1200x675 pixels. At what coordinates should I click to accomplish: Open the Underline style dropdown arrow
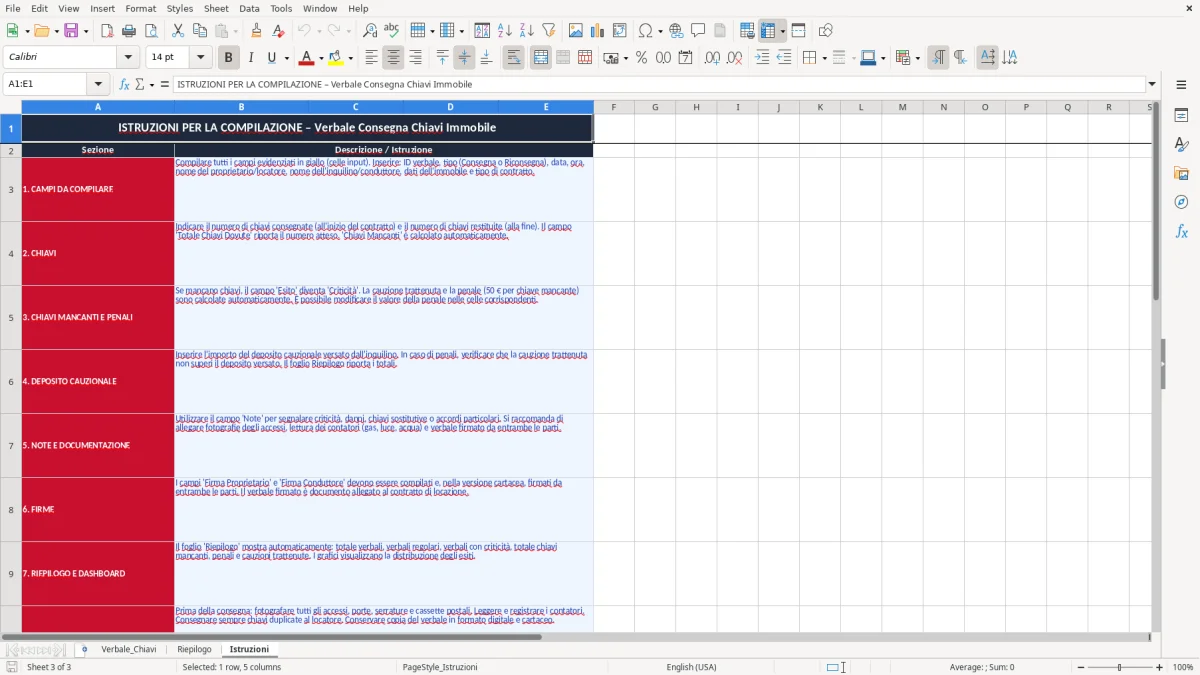[x=285, y=58]
